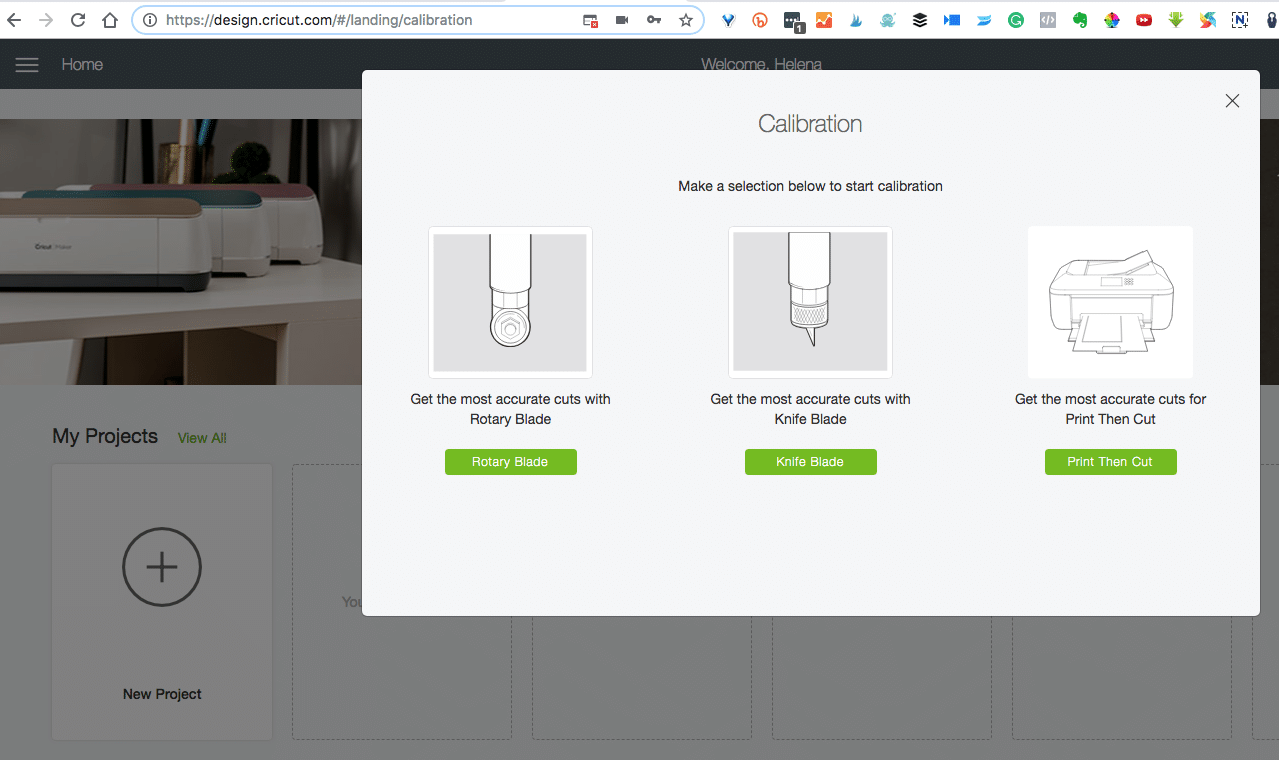The height and width of the screenshot is (760, 1279).
Task: Open the Evernote elephant extension icon
Action: (1080, 20)
